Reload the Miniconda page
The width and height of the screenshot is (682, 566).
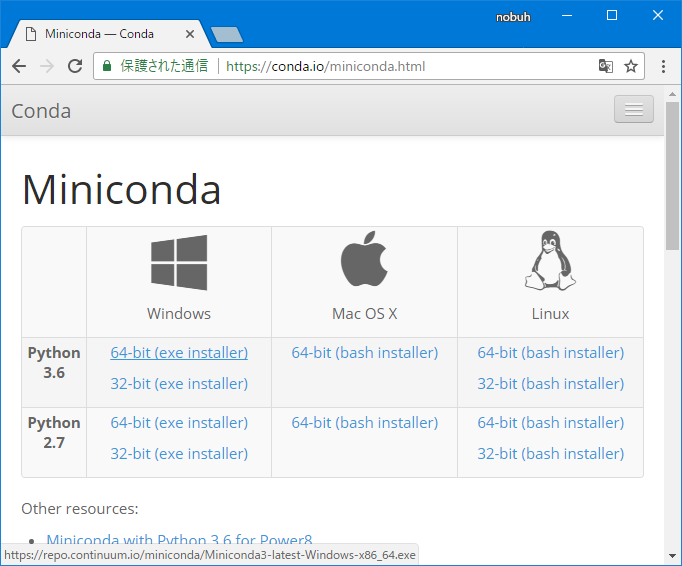coord(75,66)
